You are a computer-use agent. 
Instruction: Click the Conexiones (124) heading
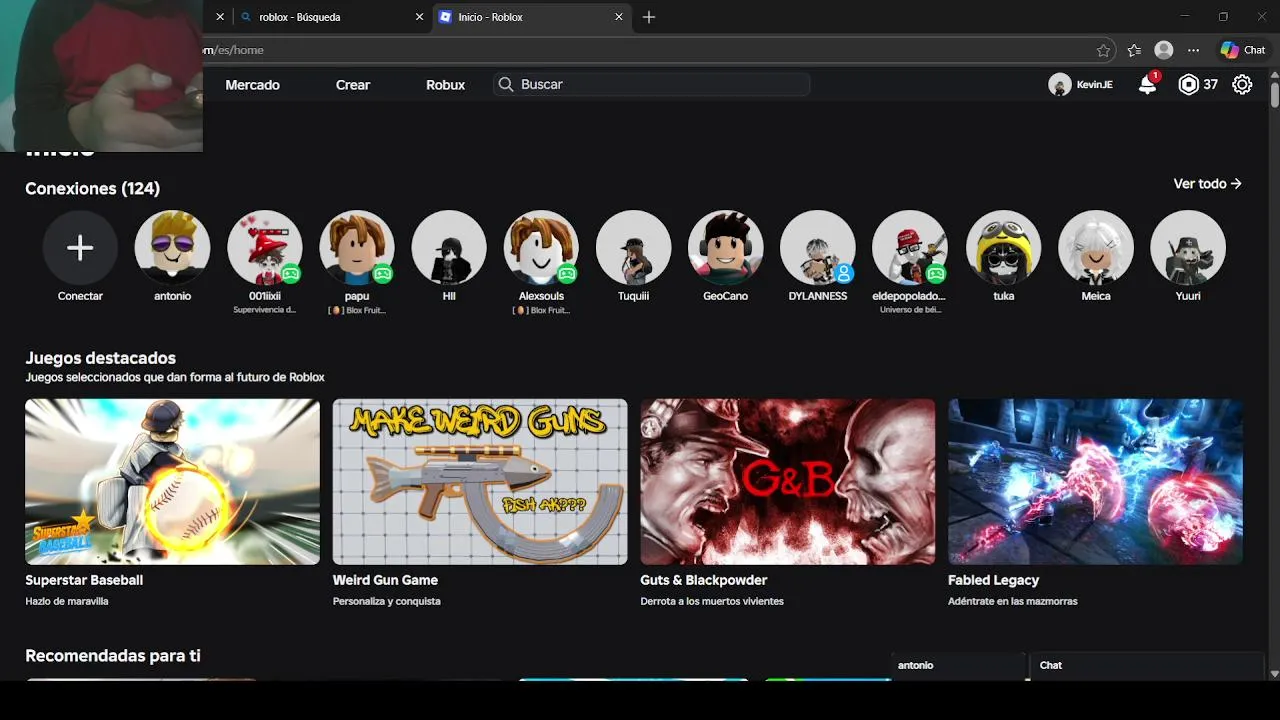point(92,188)
